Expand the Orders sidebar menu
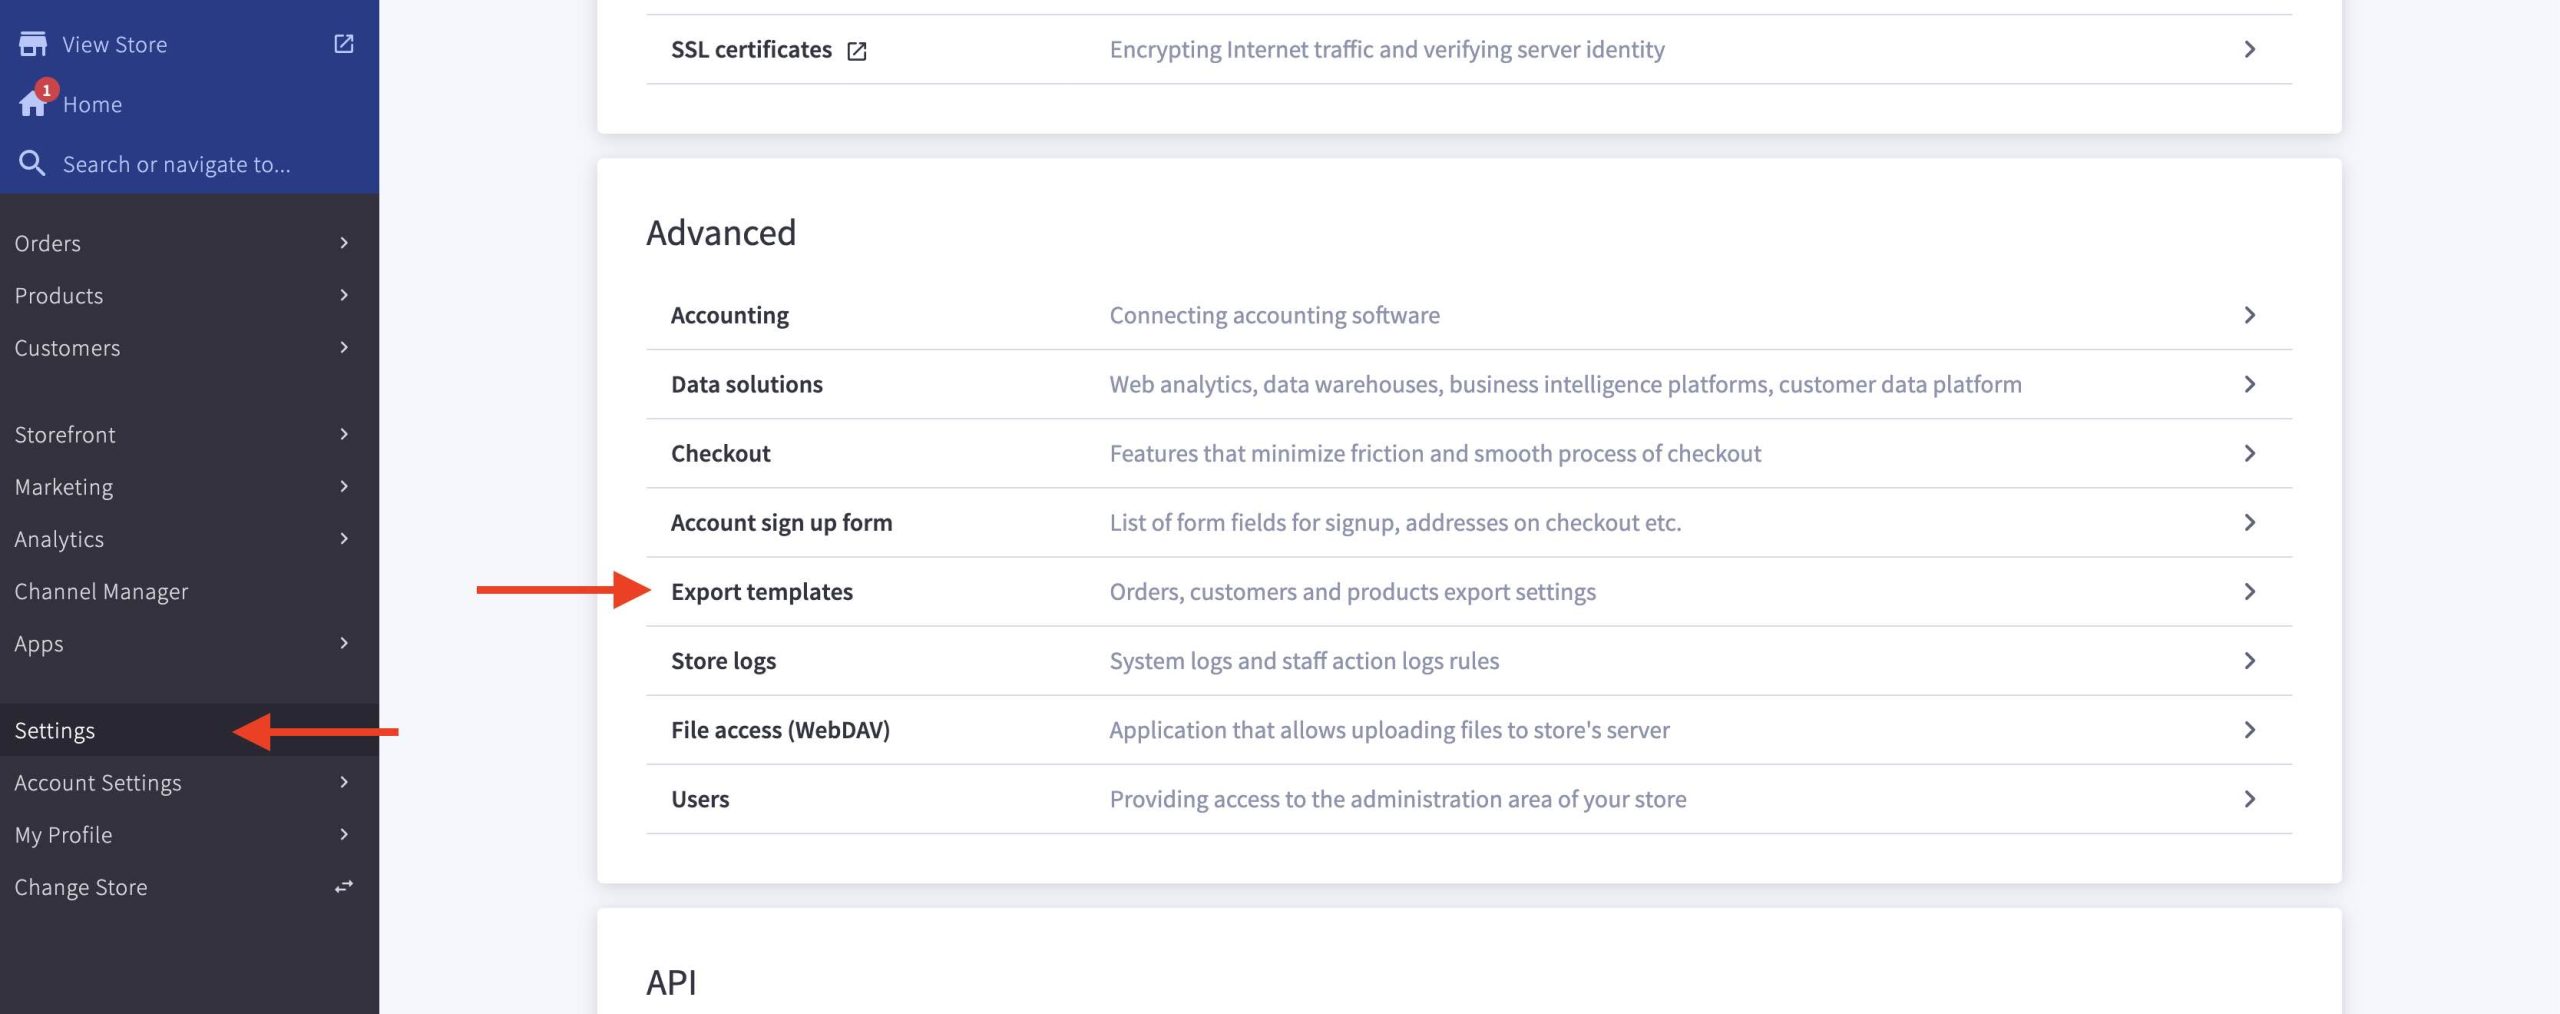This screenshot has height=1014, width=2560. coord(343,243)
